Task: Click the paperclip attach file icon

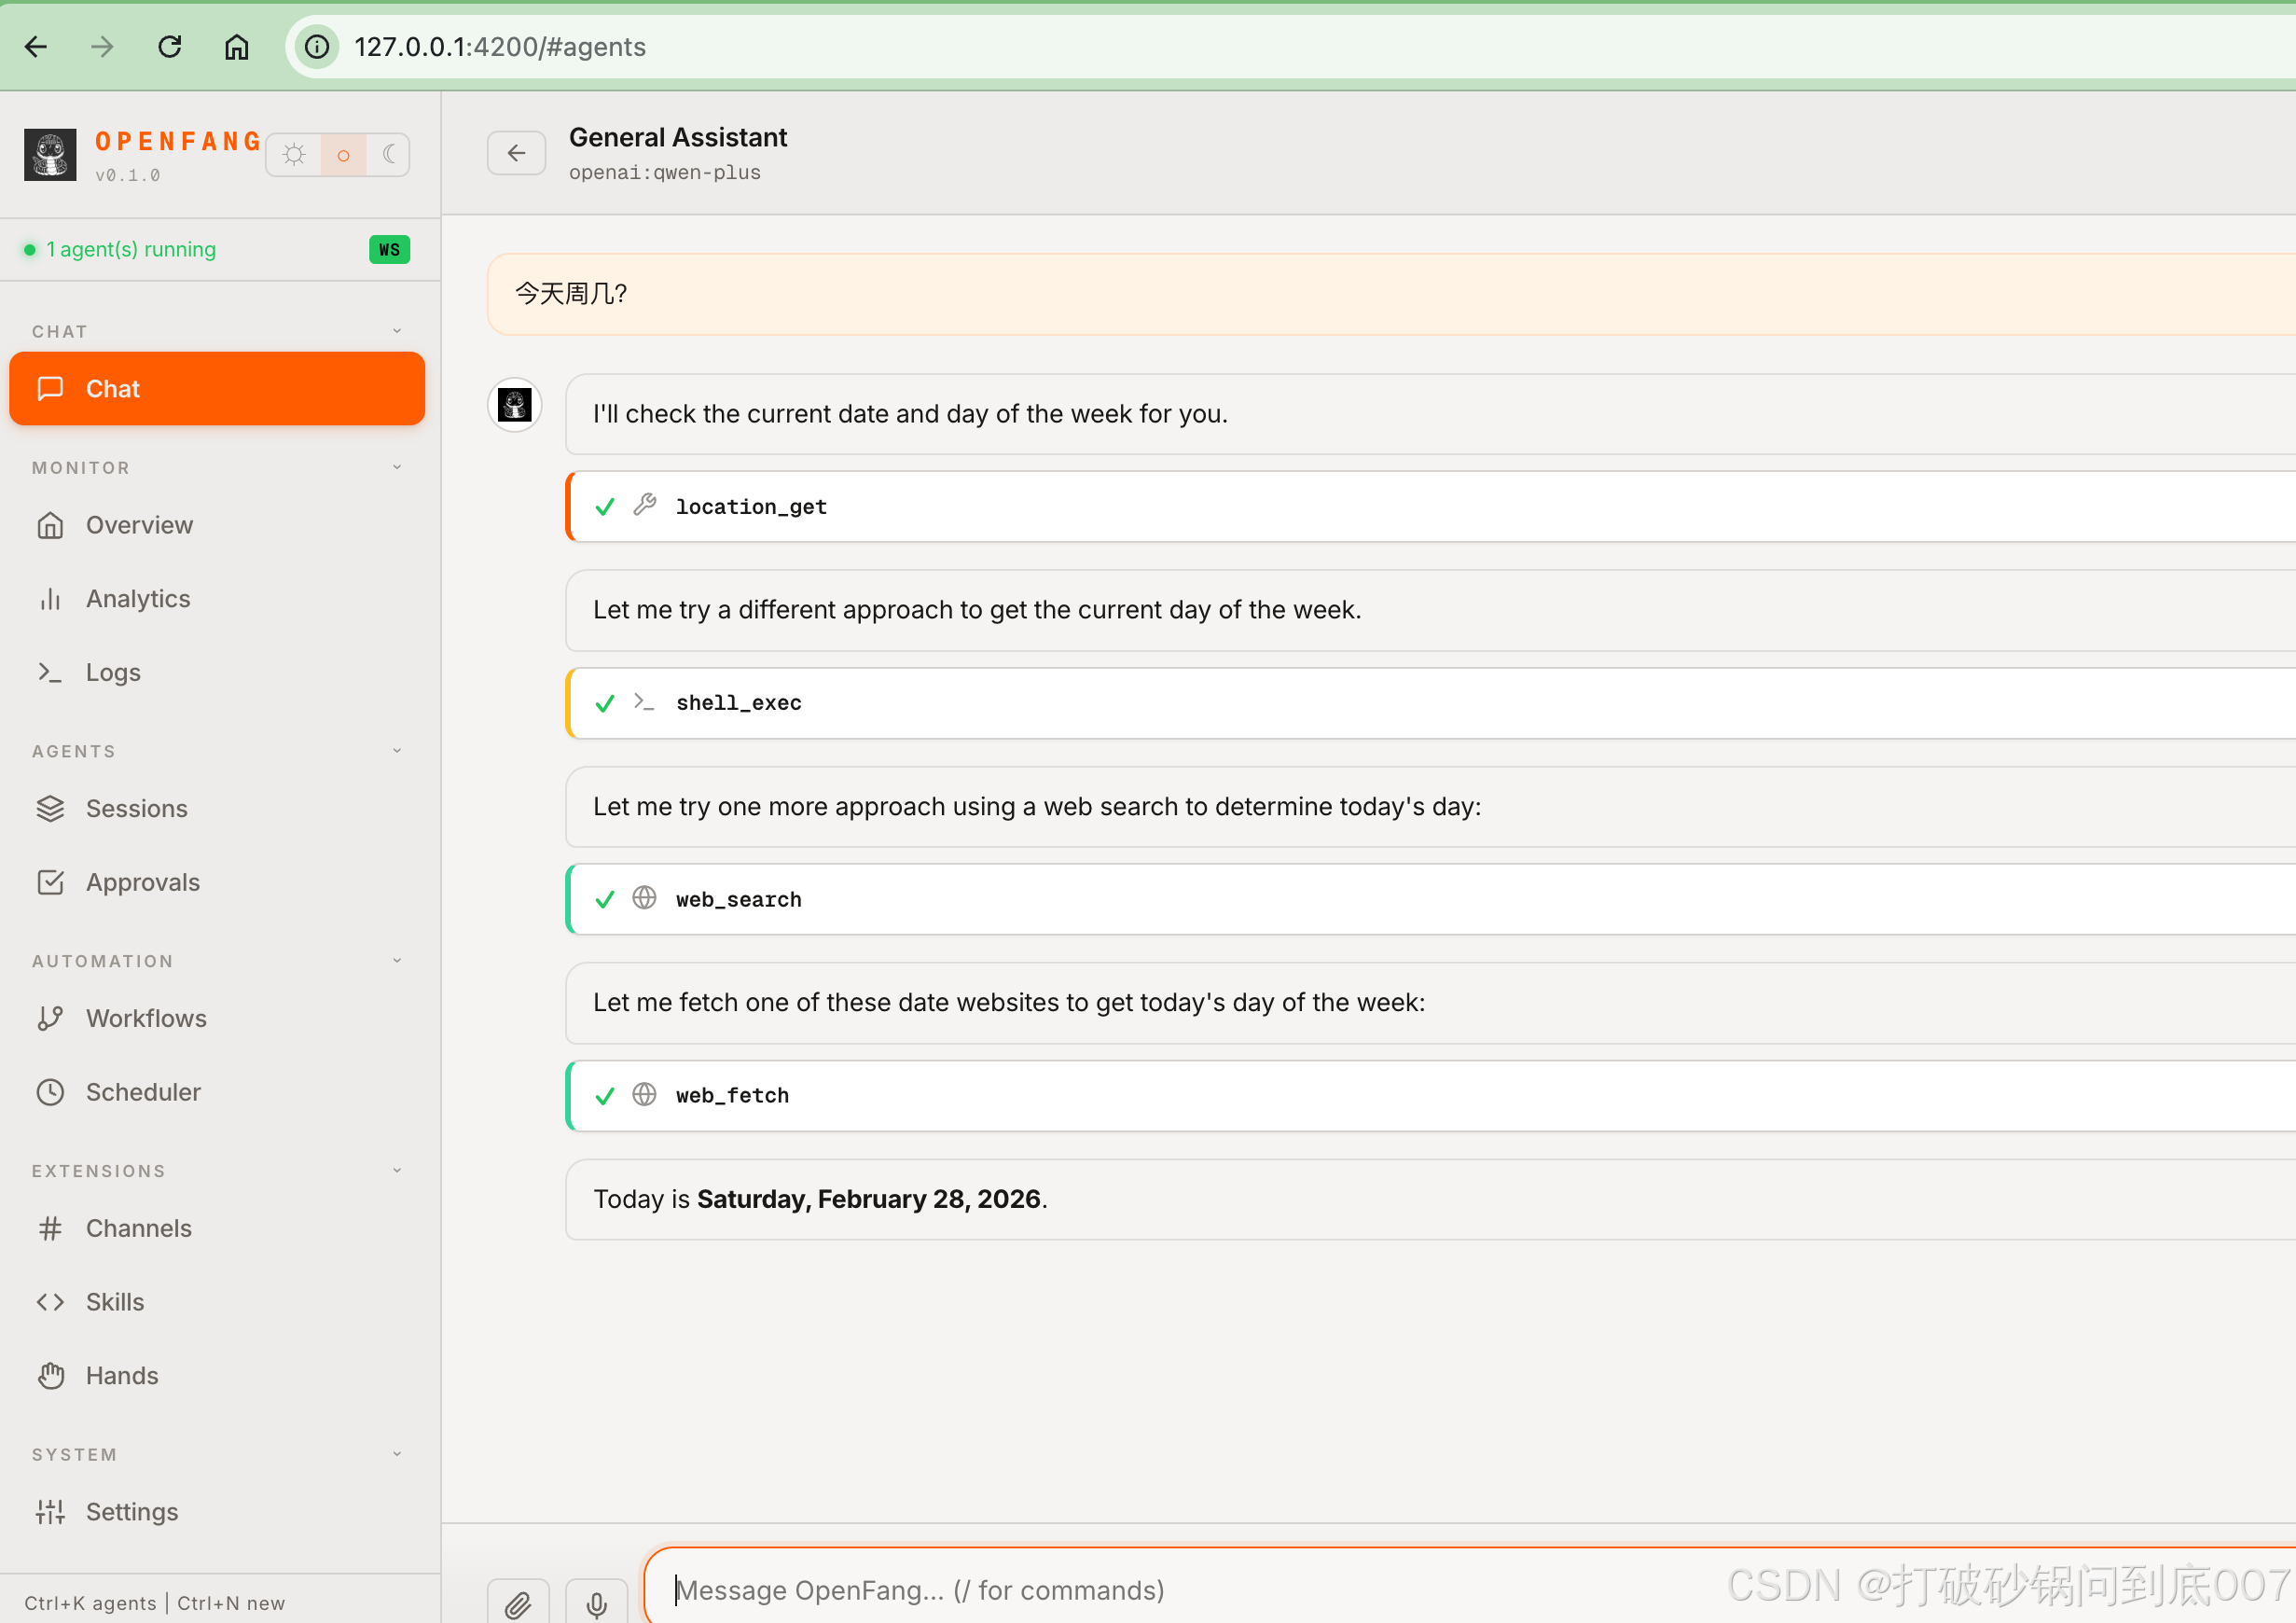Action: point(517,1603)
